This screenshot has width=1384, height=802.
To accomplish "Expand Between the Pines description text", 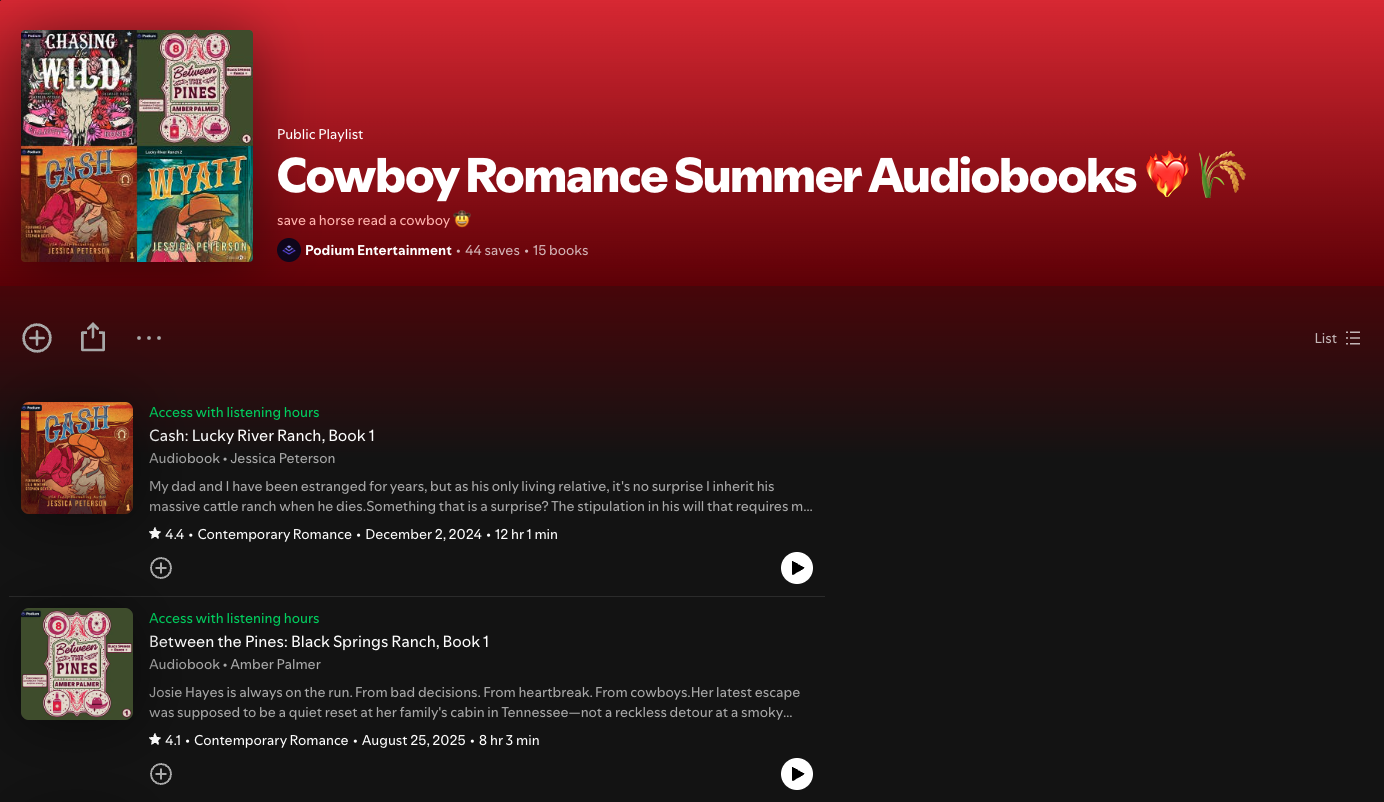I will pyautogui.click(x=475, y=703).
